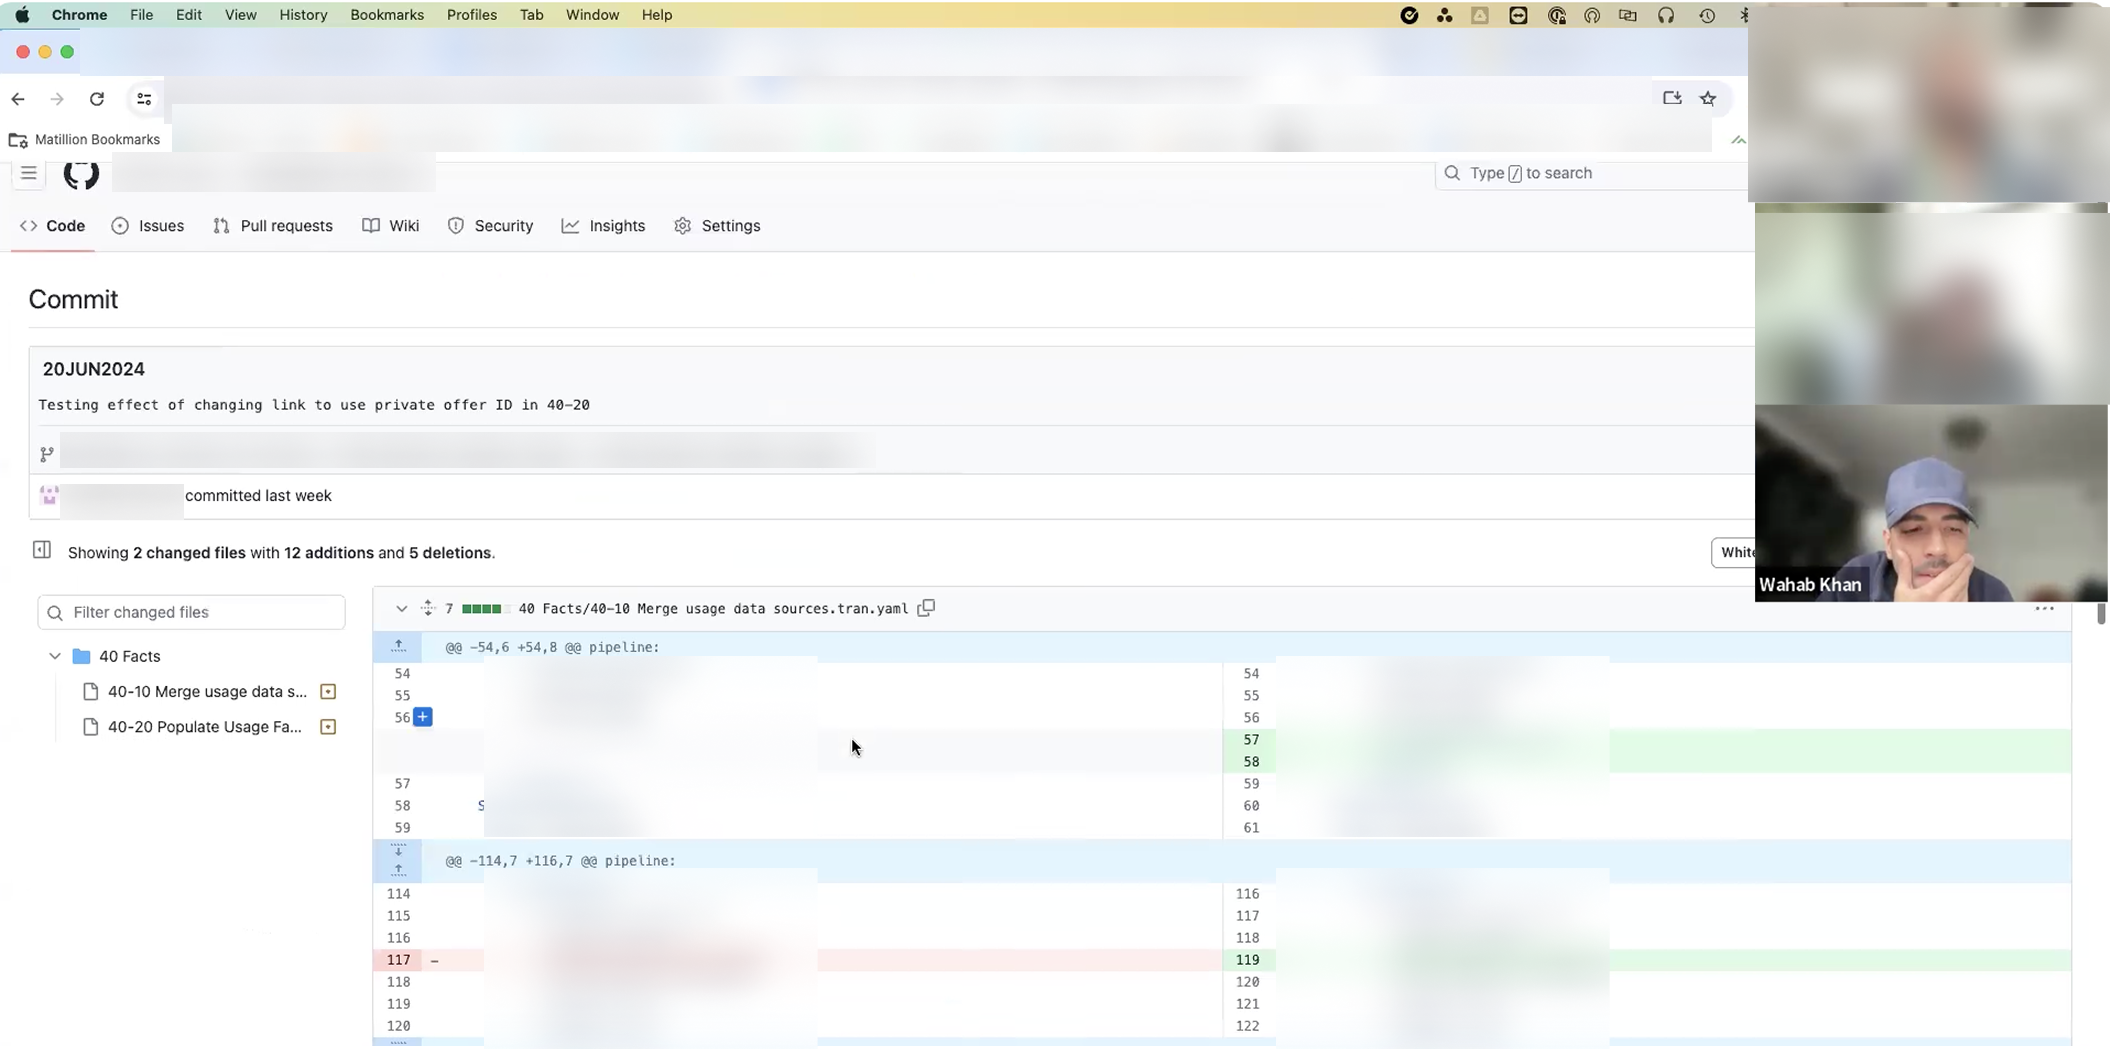Go back to the previous browser page
Viewport: 2112px width, 1049px height.
18,99
